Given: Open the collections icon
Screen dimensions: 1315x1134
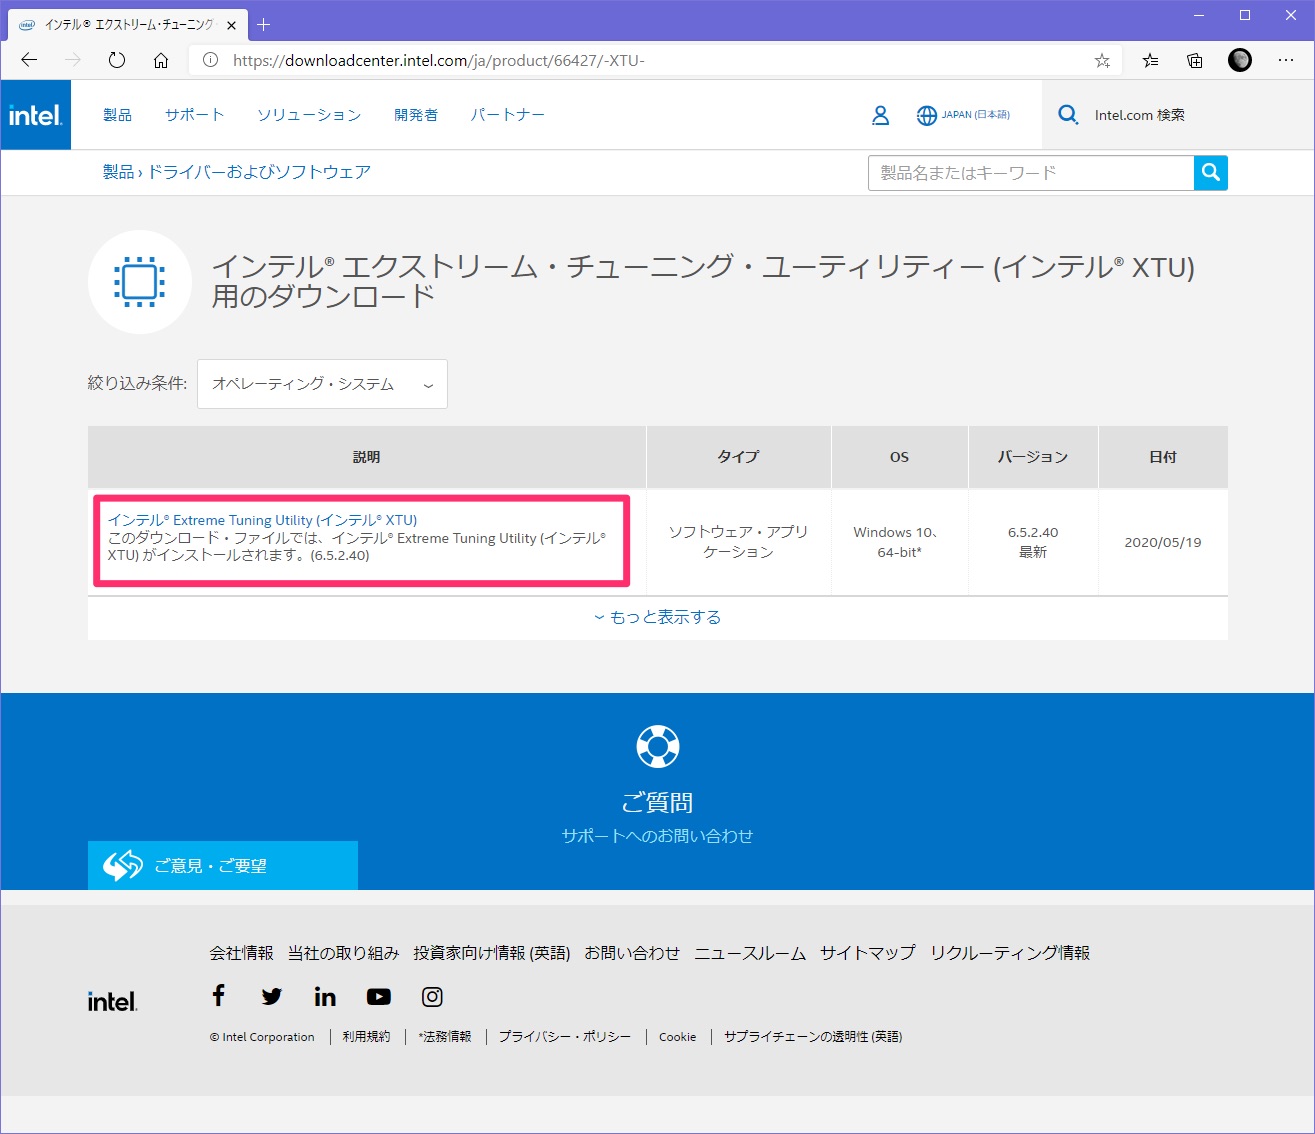Looking at the screenshot, I should (1195, 60).
